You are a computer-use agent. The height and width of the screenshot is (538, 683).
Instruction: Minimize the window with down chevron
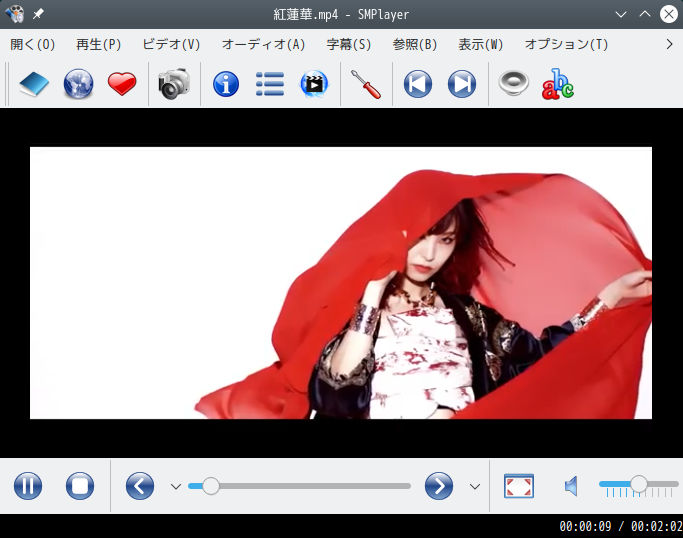pos(621,14)
